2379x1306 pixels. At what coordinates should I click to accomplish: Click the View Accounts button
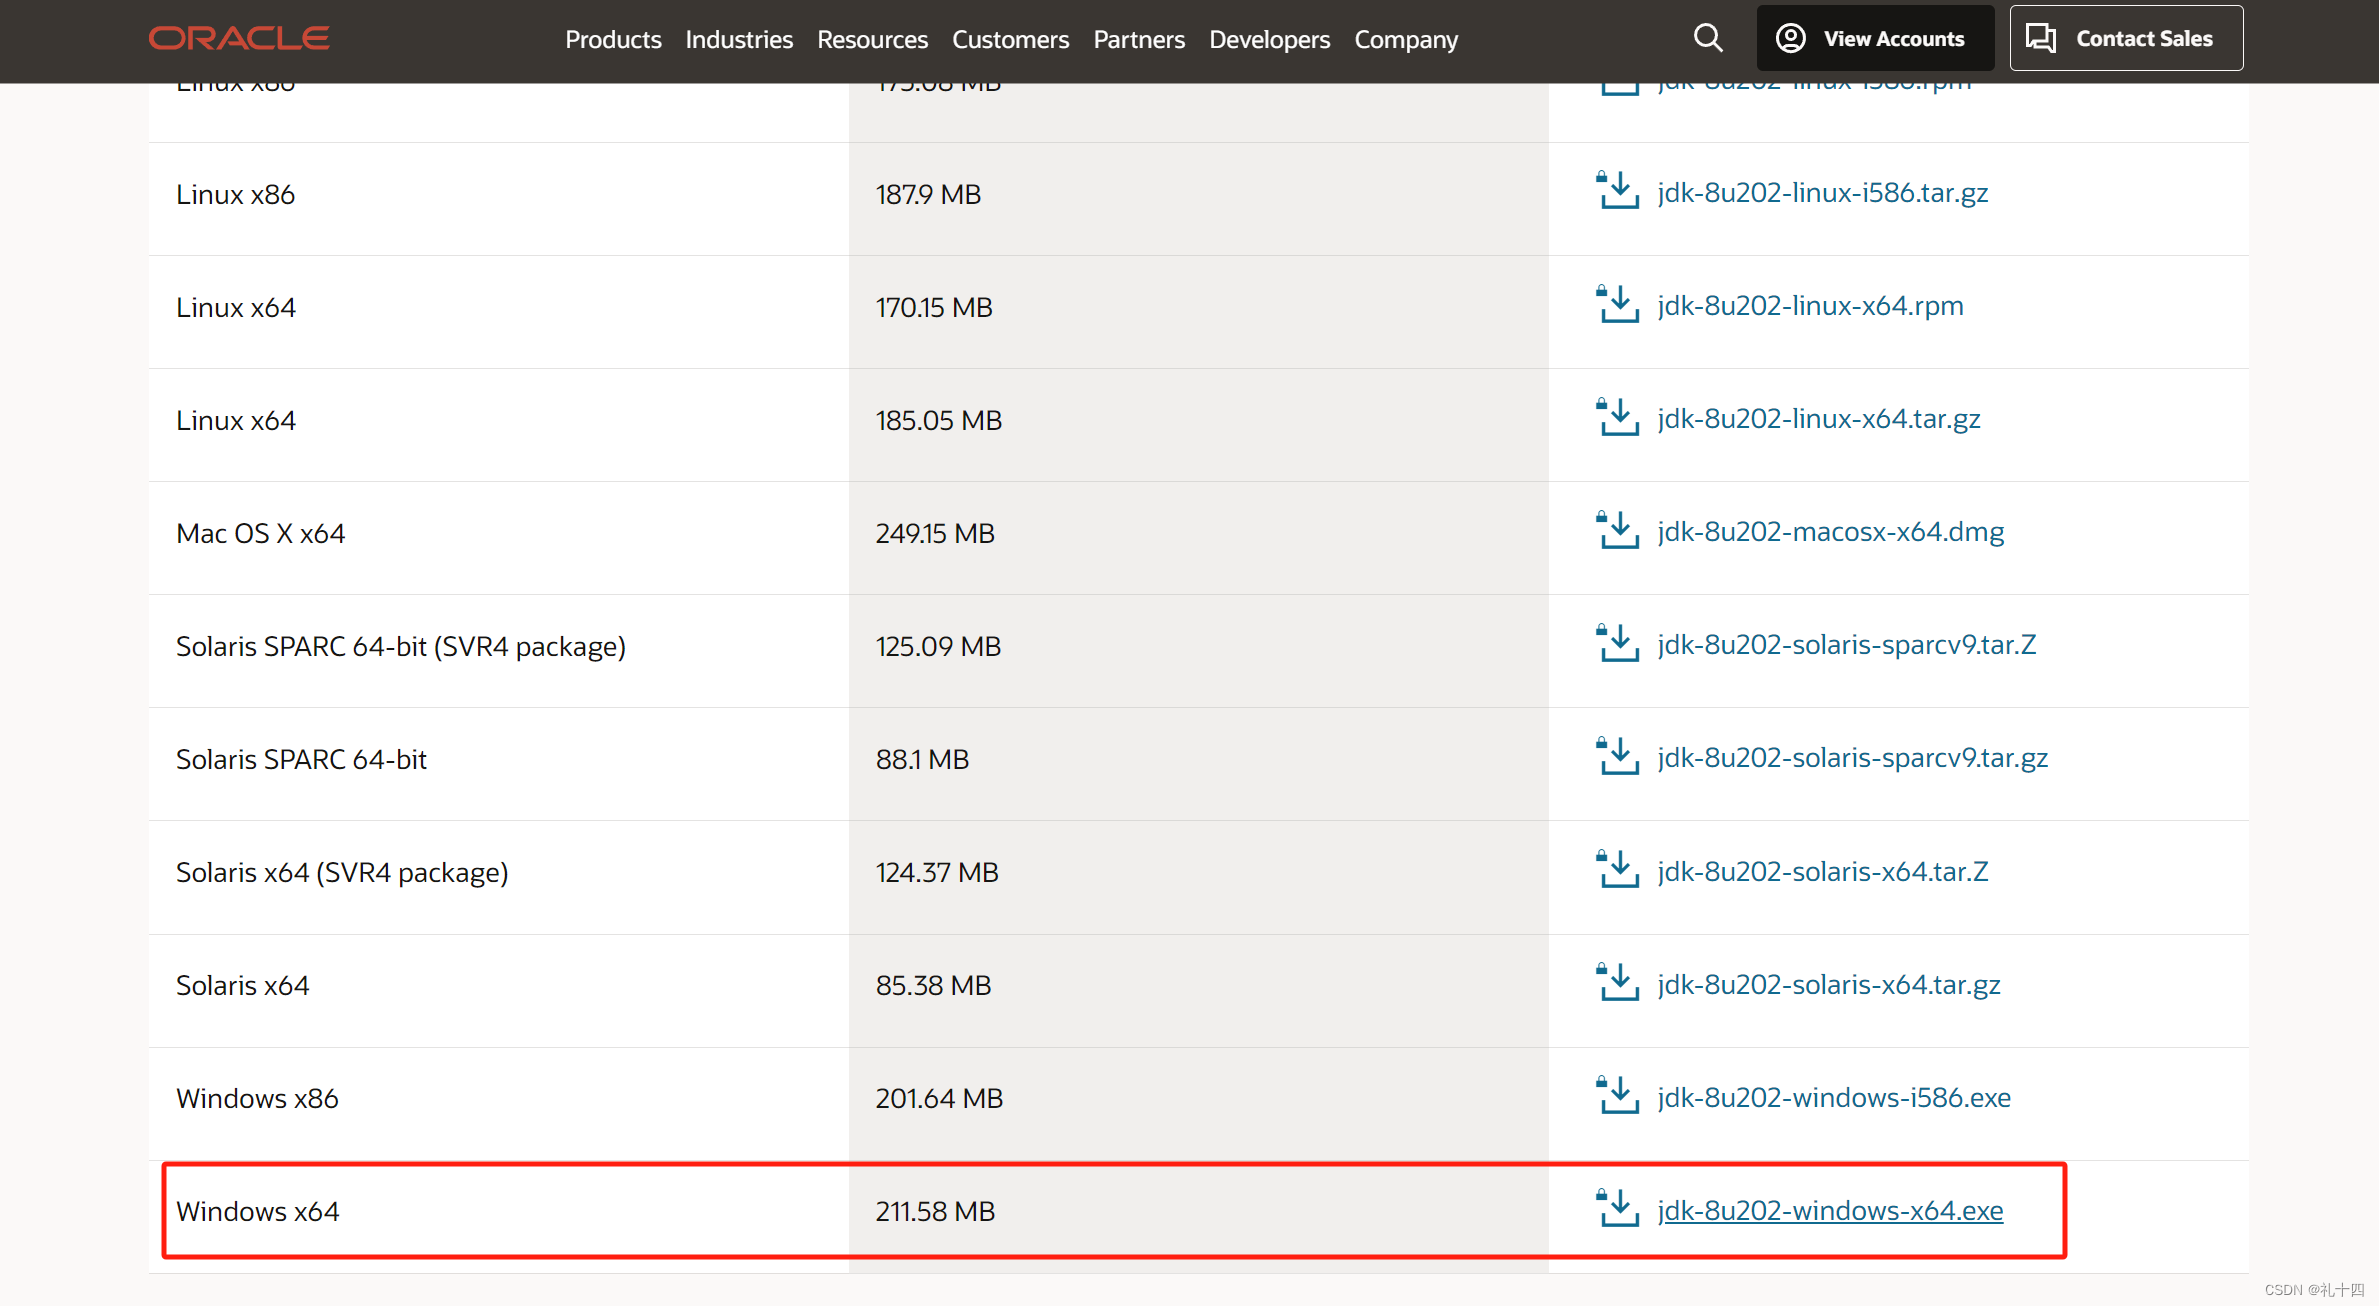coord(1875,38)
